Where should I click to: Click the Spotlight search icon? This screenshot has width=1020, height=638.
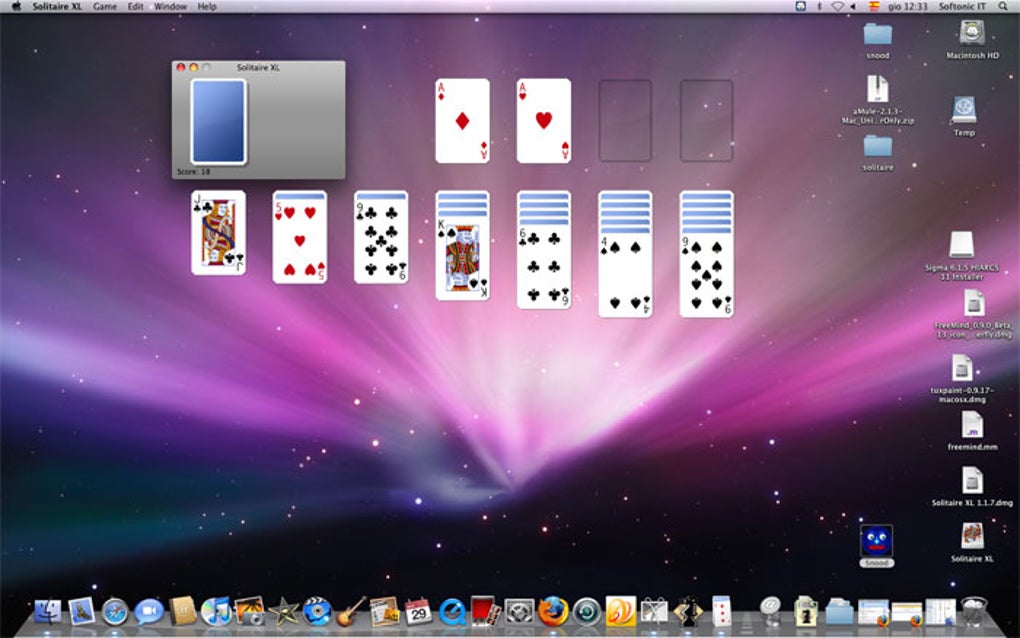point(1003,7)
